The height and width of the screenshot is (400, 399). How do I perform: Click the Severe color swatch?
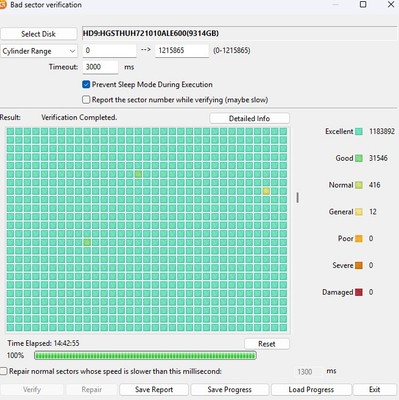pyautogui.click(x=359, y=266)
